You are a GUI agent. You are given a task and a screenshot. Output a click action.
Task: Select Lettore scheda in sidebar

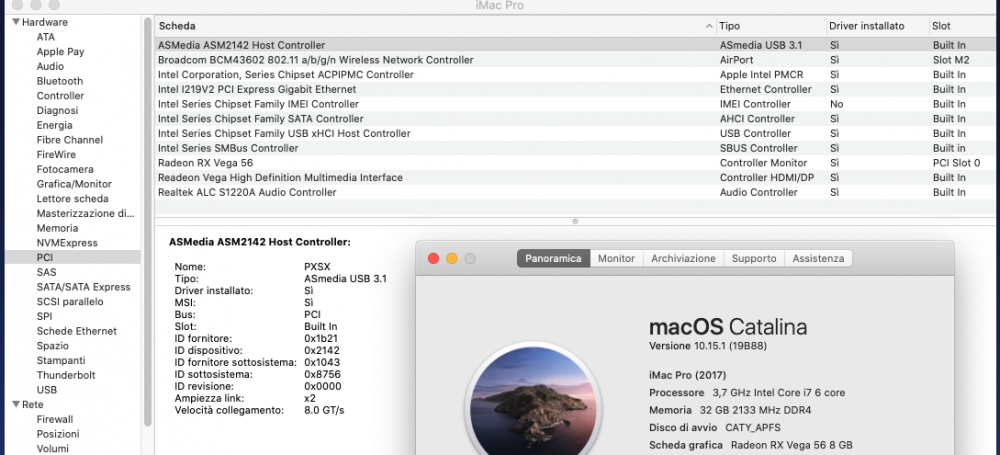(72, 198)
